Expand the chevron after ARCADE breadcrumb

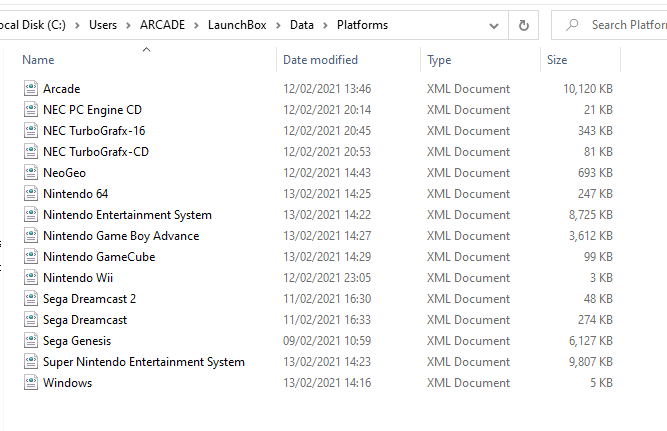(x=196, y=26)
